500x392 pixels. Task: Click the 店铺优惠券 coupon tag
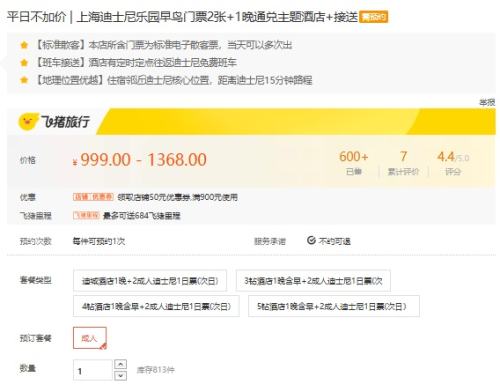[93, 197]
